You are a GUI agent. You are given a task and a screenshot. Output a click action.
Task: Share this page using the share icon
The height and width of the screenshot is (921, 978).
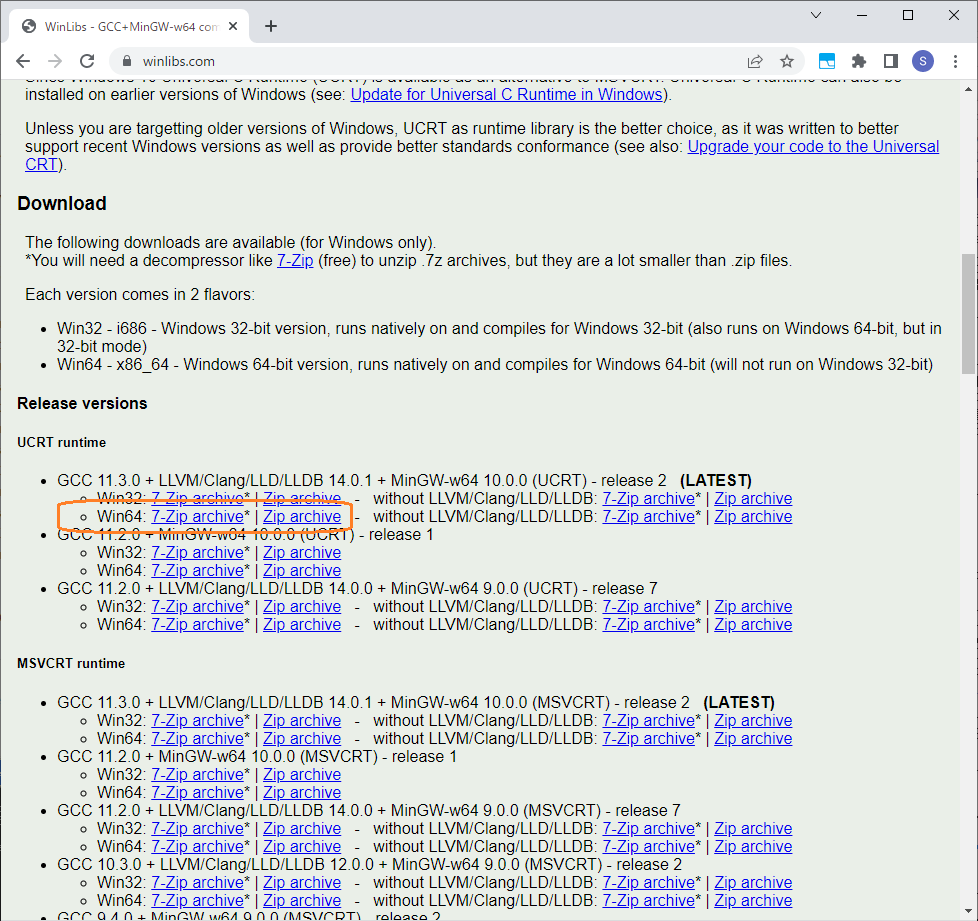(755, 61)
